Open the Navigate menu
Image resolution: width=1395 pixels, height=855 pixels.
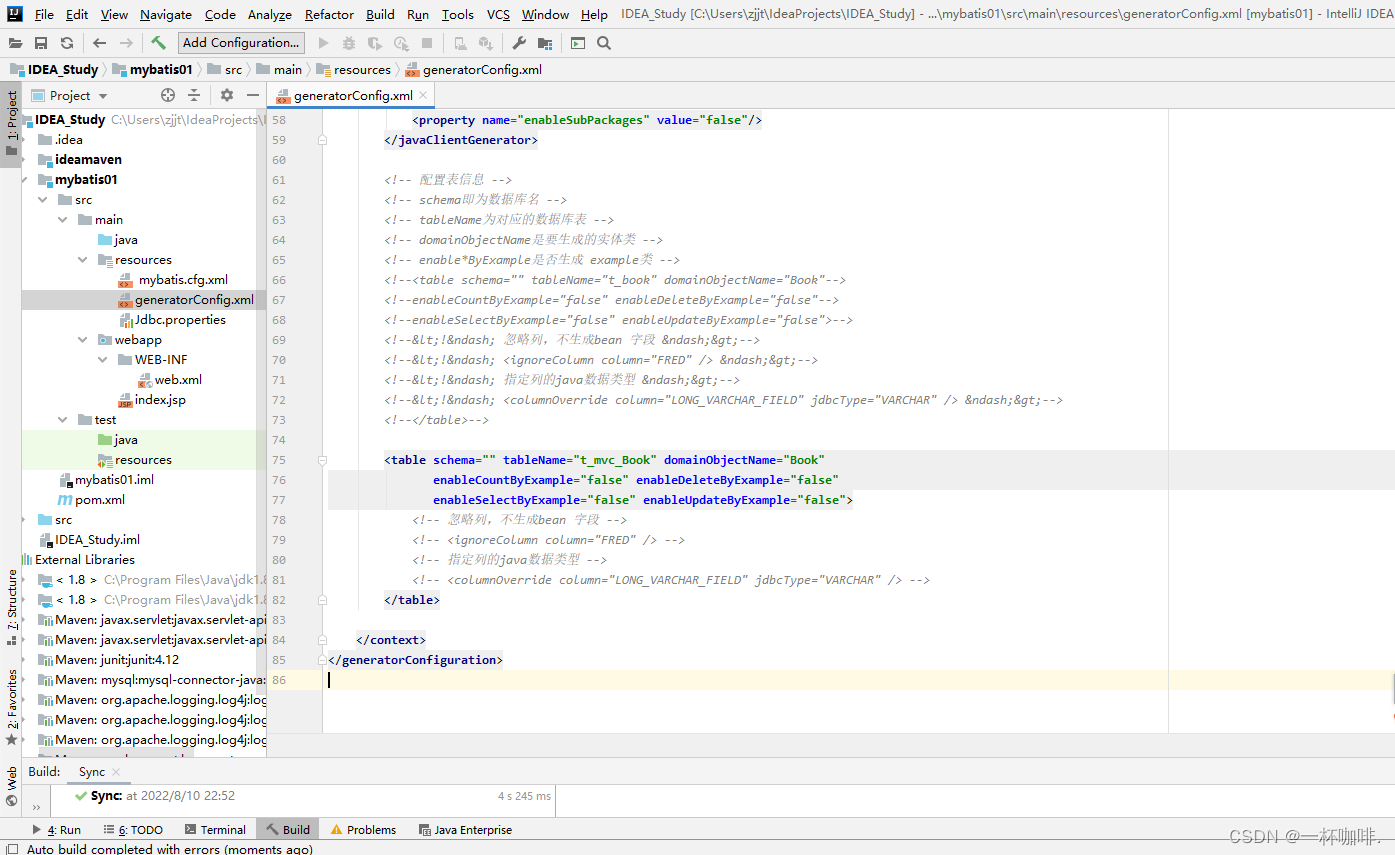166,14
